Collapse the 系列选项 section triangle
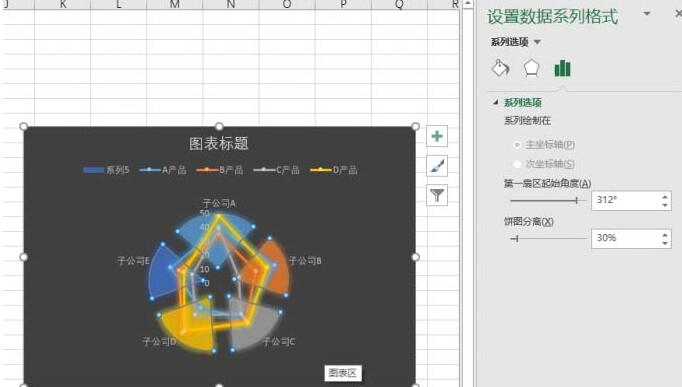The height and width of the screenshot is (387, 682). point(495,102)
